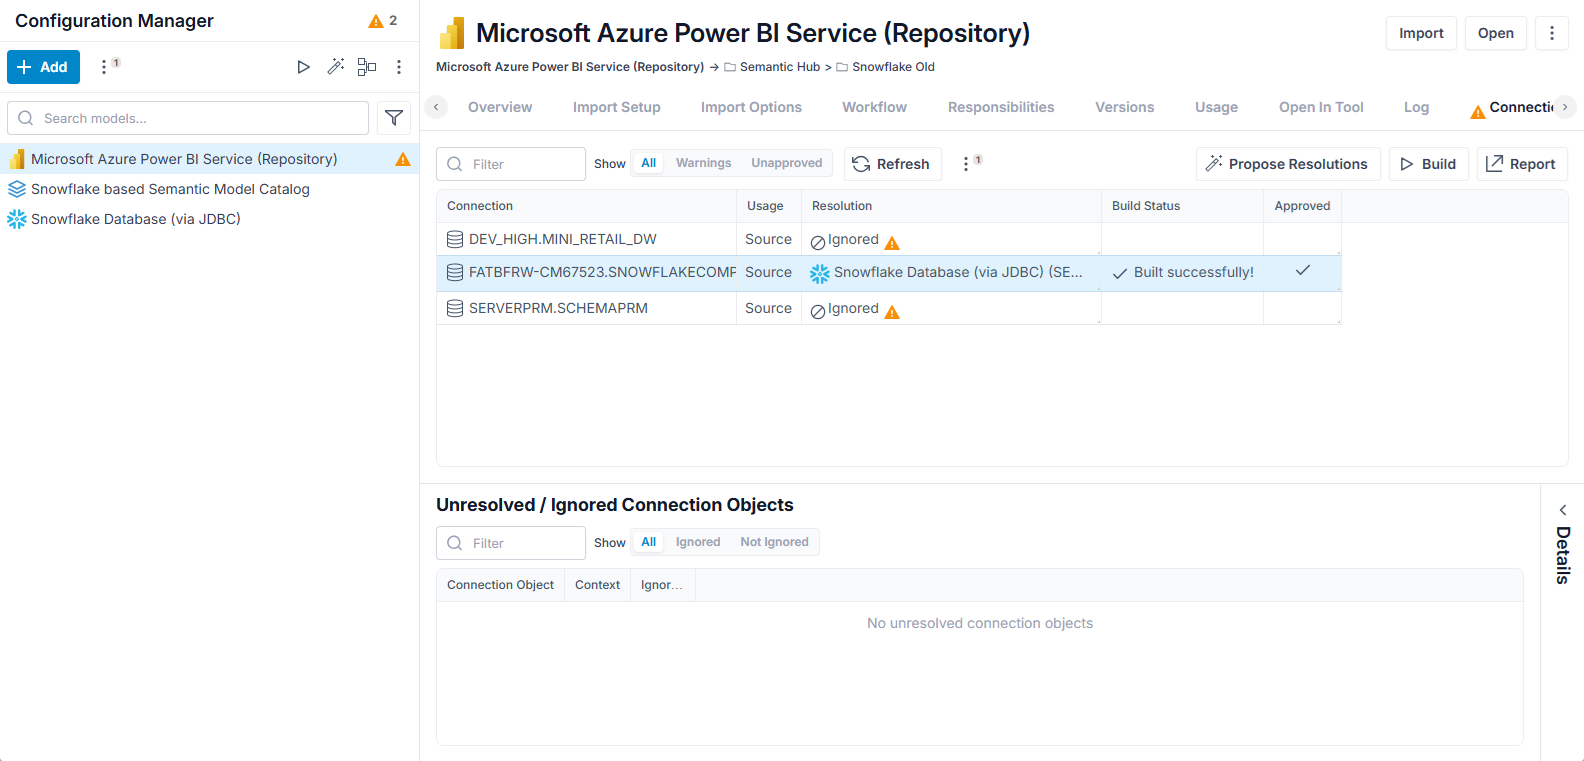Click the Refresh button
This screenshot has width=1584, height=761.
[x=892, y=164]
